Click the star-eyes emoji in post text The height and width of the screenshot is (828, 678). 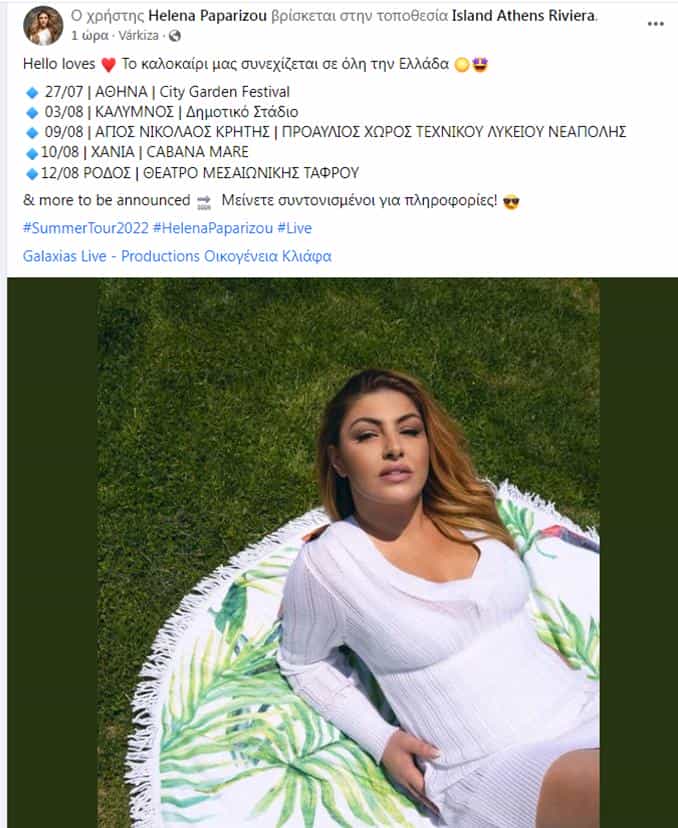480,64
